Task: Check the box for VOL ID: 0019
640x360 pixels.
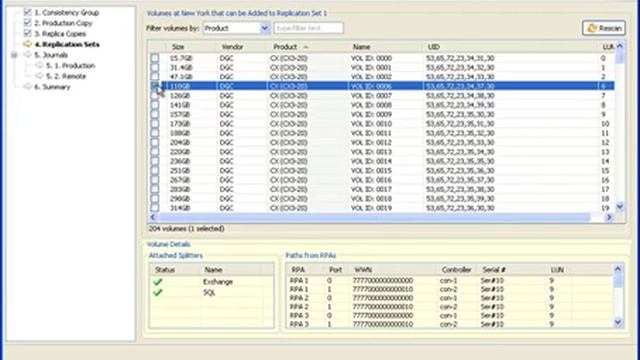Action: coord(155,208)
